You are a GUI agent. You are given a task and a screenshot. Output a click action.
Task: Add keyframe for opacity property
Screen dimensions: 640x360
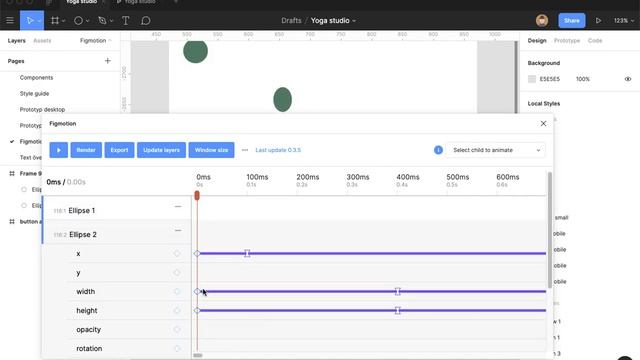point(177,329)
